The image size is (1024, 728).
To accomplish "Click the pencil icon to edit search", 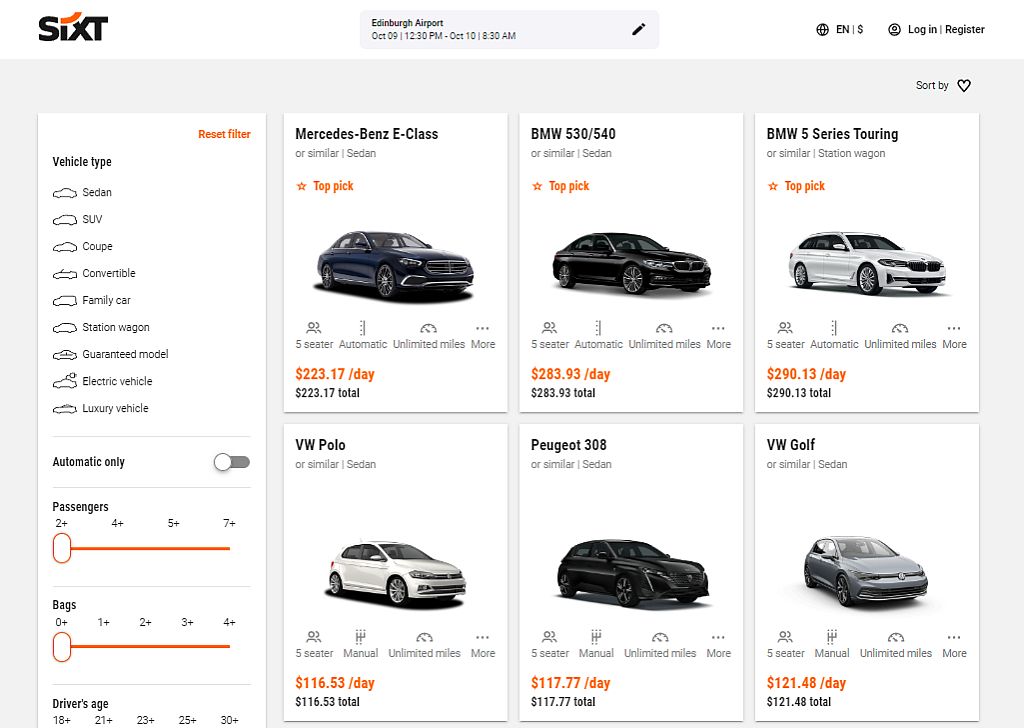I will [638, 29].
